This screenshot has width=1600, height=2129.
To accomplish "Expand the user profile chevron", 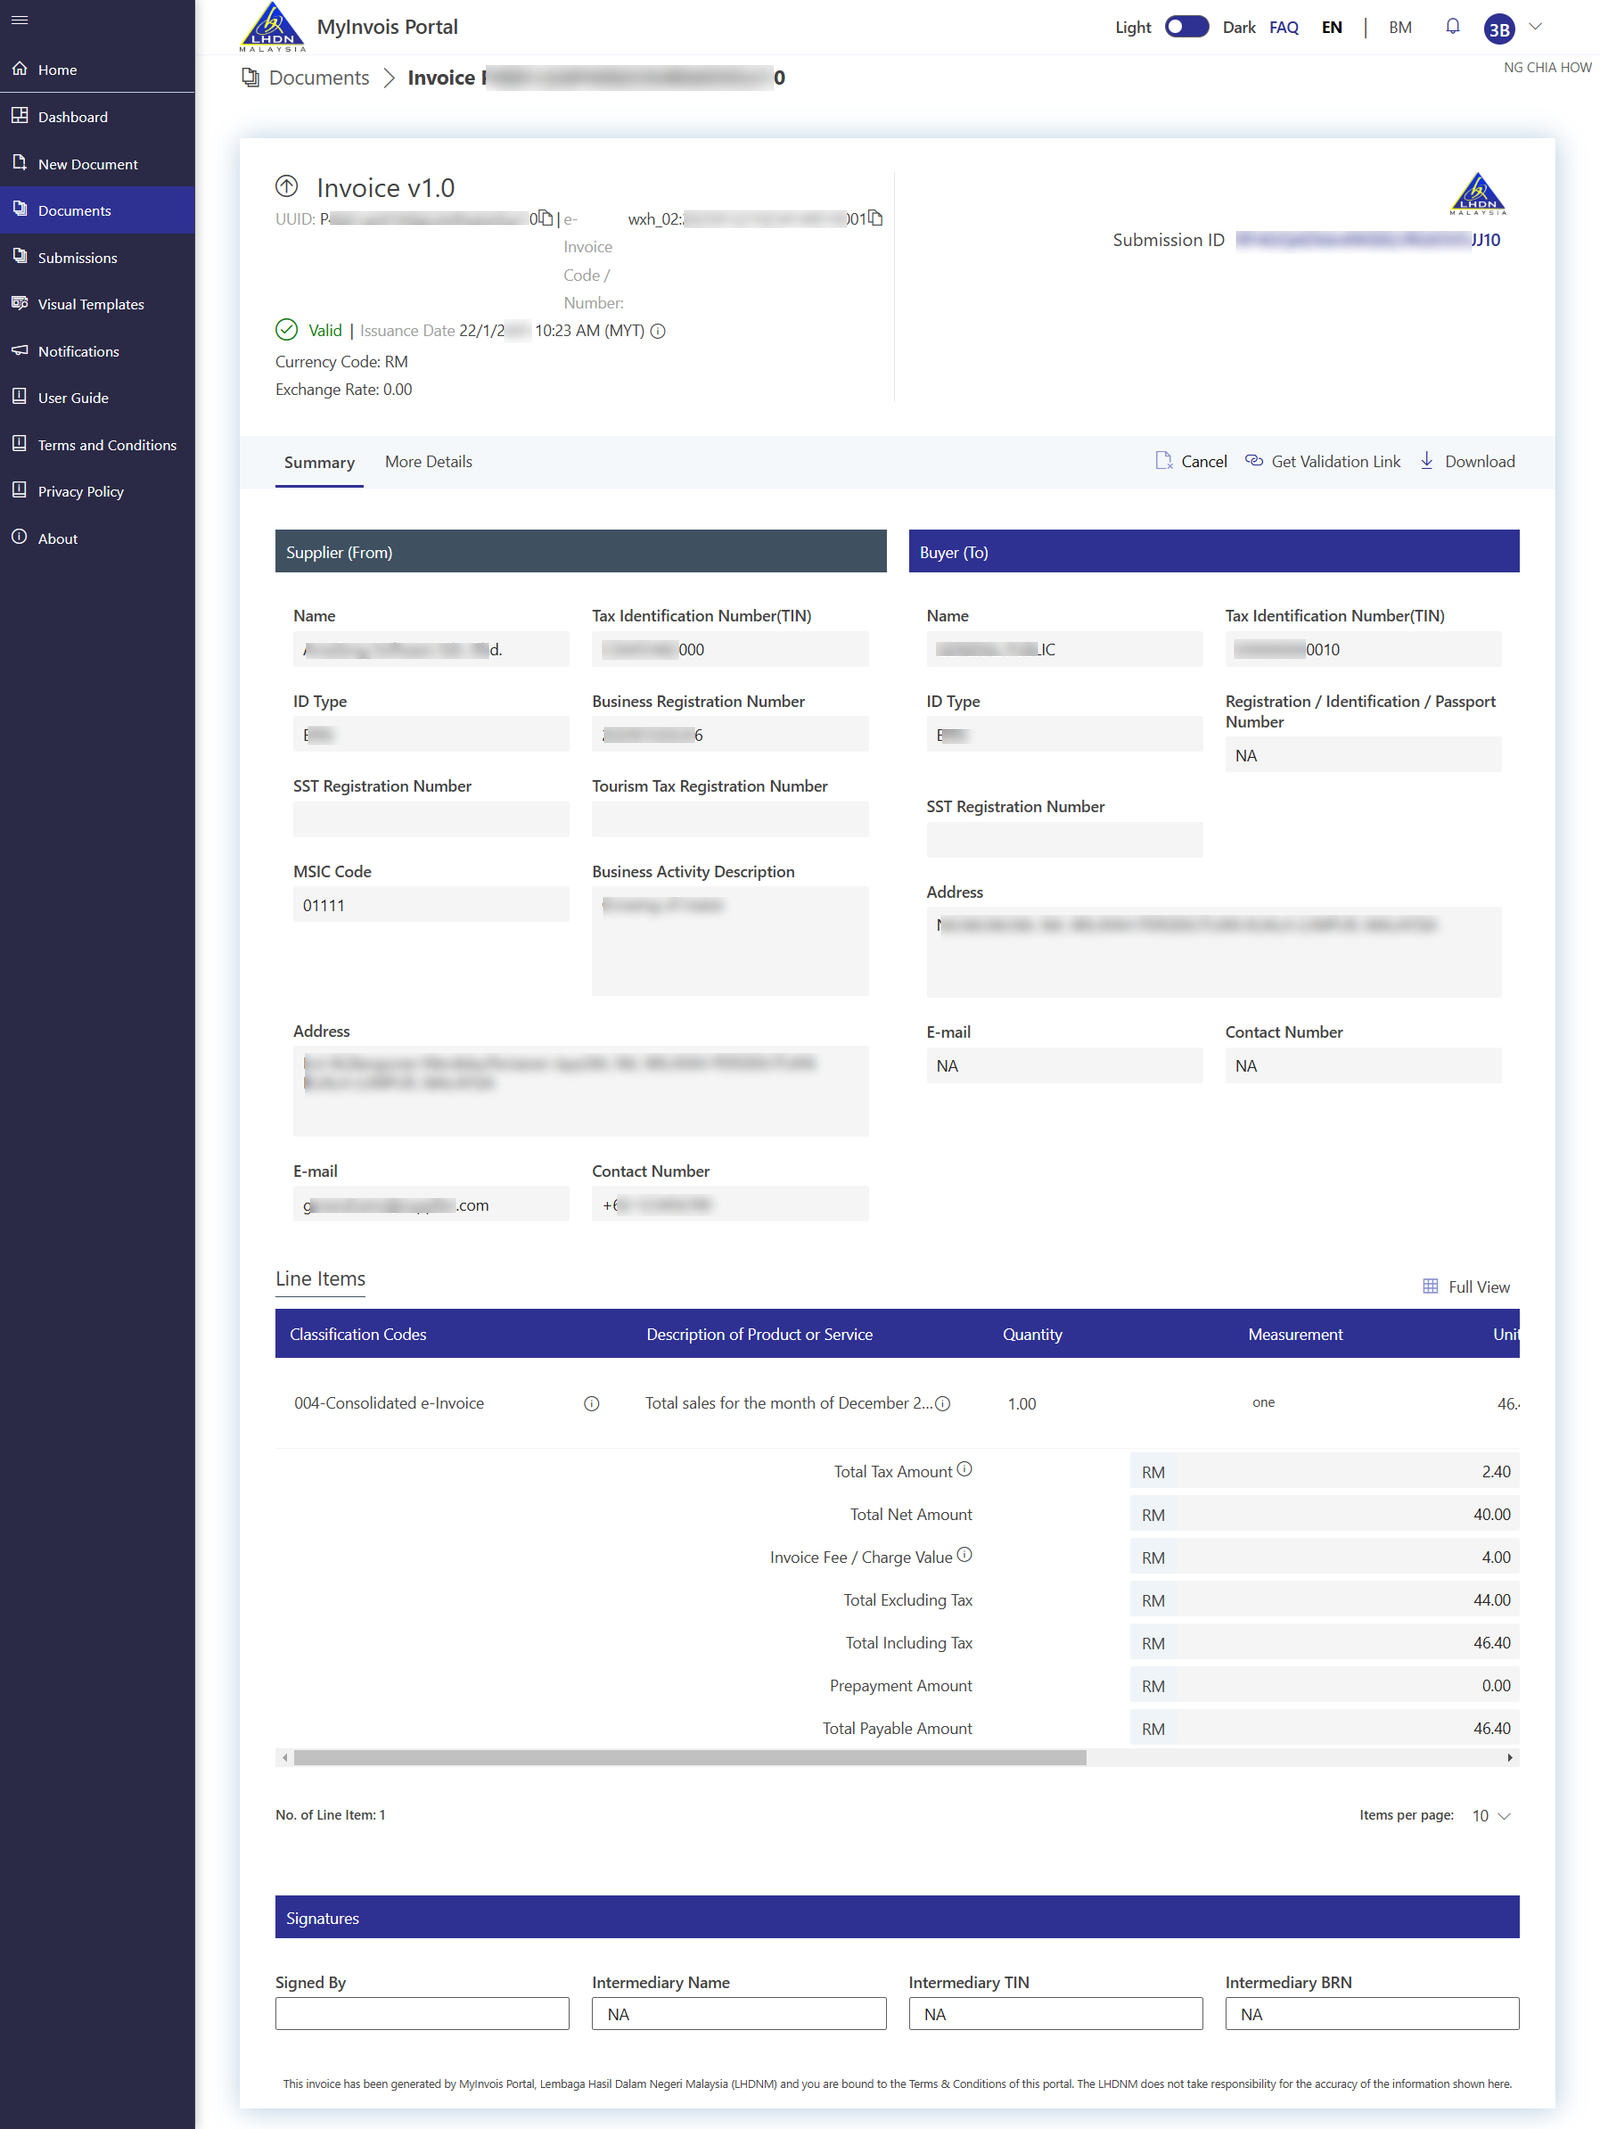I will (1536, 27).
